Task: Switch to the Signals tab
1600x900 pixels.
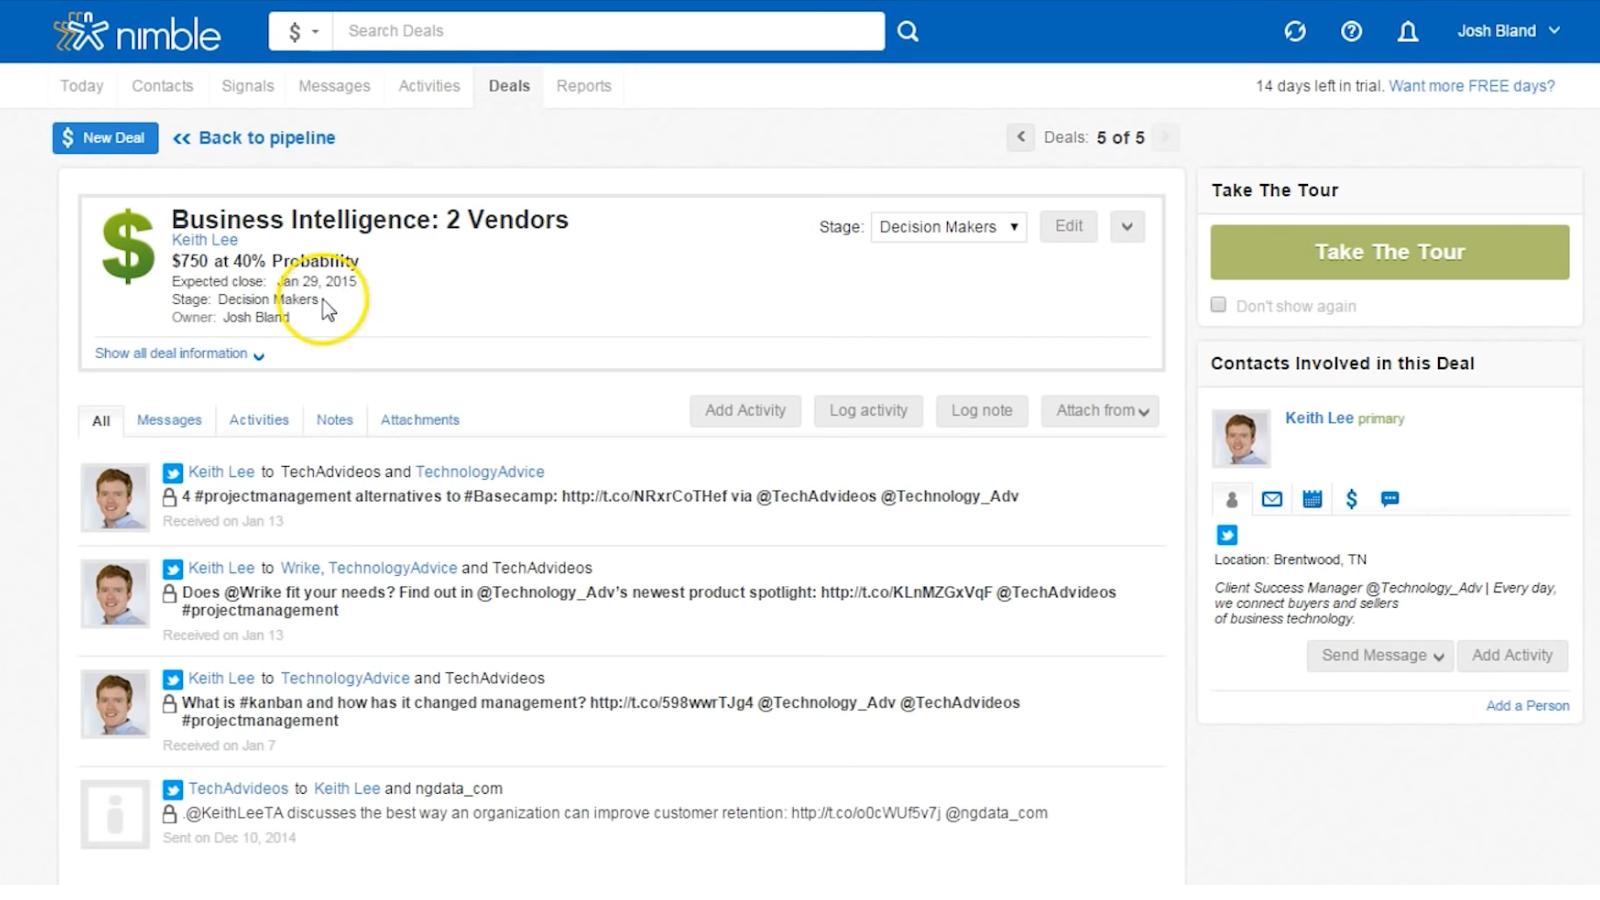Action: point(247,86)
